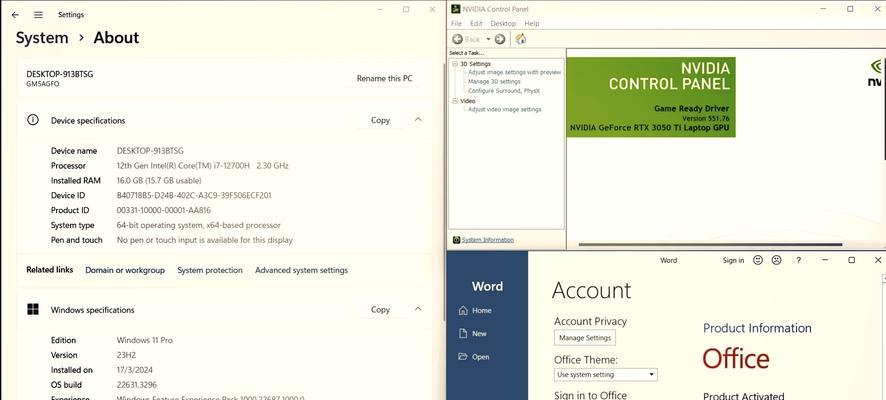The width and height of the screenshot is (886, 400).
Task: Click the New document icon in Word
Action: [x=463, y=333]
